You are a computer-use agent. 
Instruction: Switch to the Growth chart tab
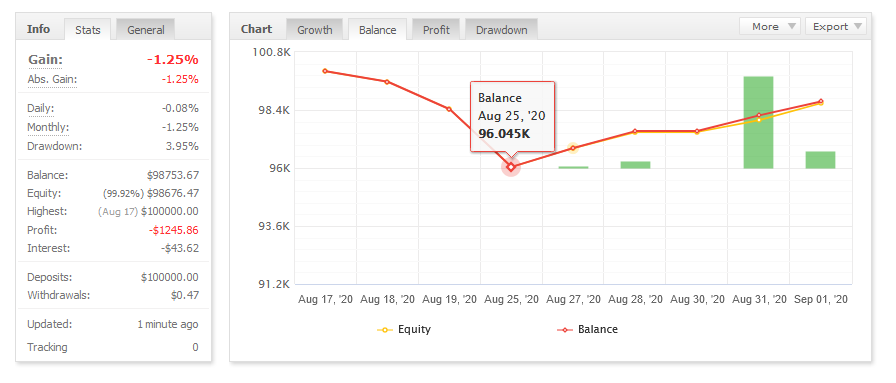coord(314,30)
